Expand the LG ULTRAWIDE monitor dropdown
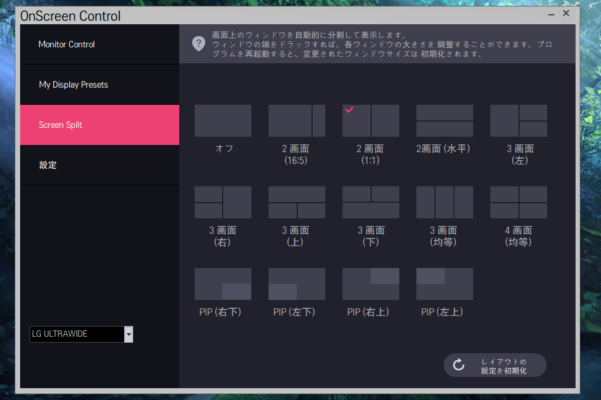 tap(128, 334)
